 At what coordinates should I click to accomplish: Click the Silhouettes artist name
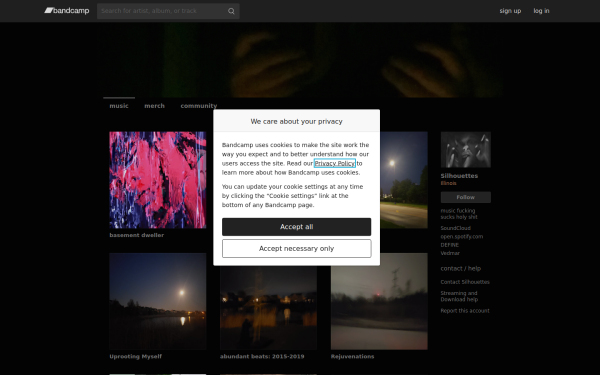[459, 176]
